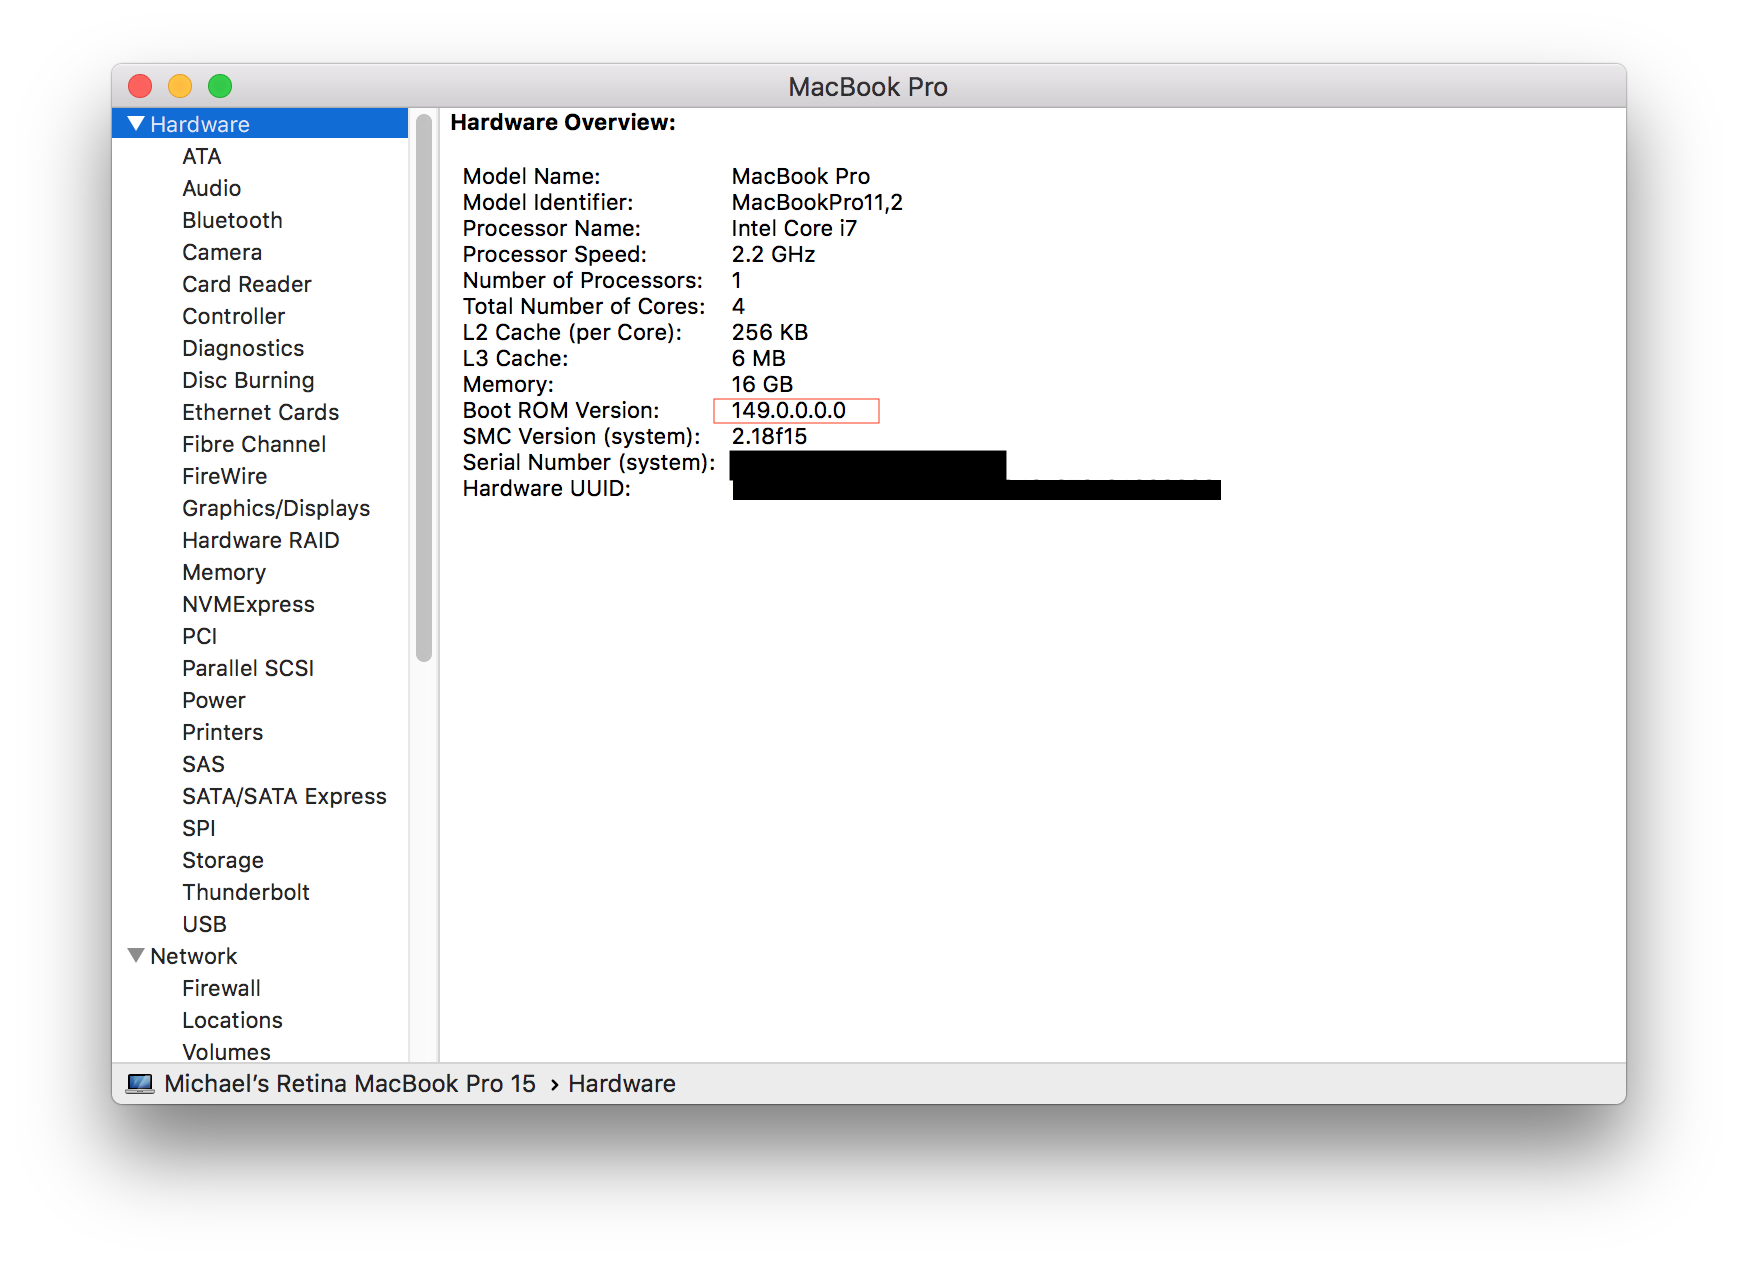Screen dimensions: 1738x1264
Task: Click the laptop icon in path bar
Action: click(140, 1084)
